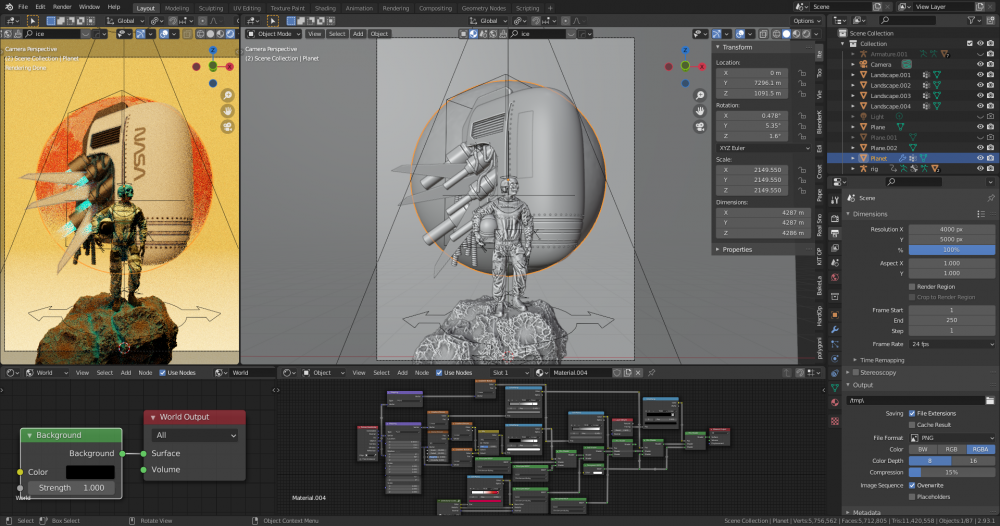Click the pan hand gizmo in left viewport
Screen dimensions: 1000x526
[228, 111]
